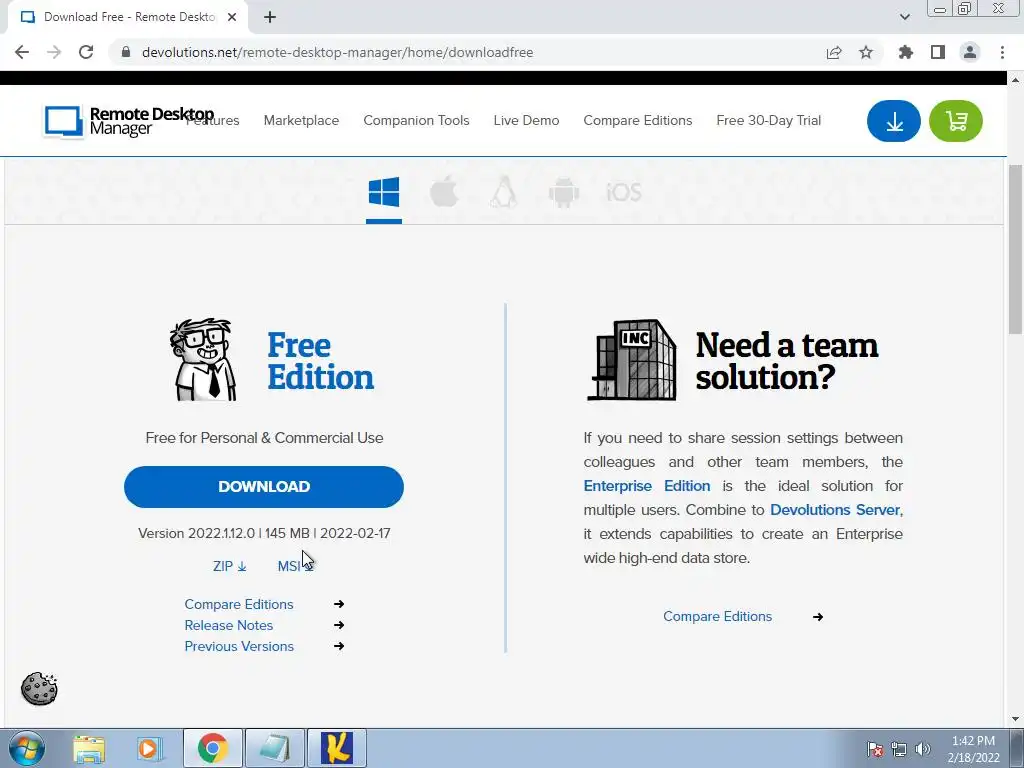Open Windows Explorer from the taskbar
The height and width of the screenshot is (768, 1024).
coord(89,748)
